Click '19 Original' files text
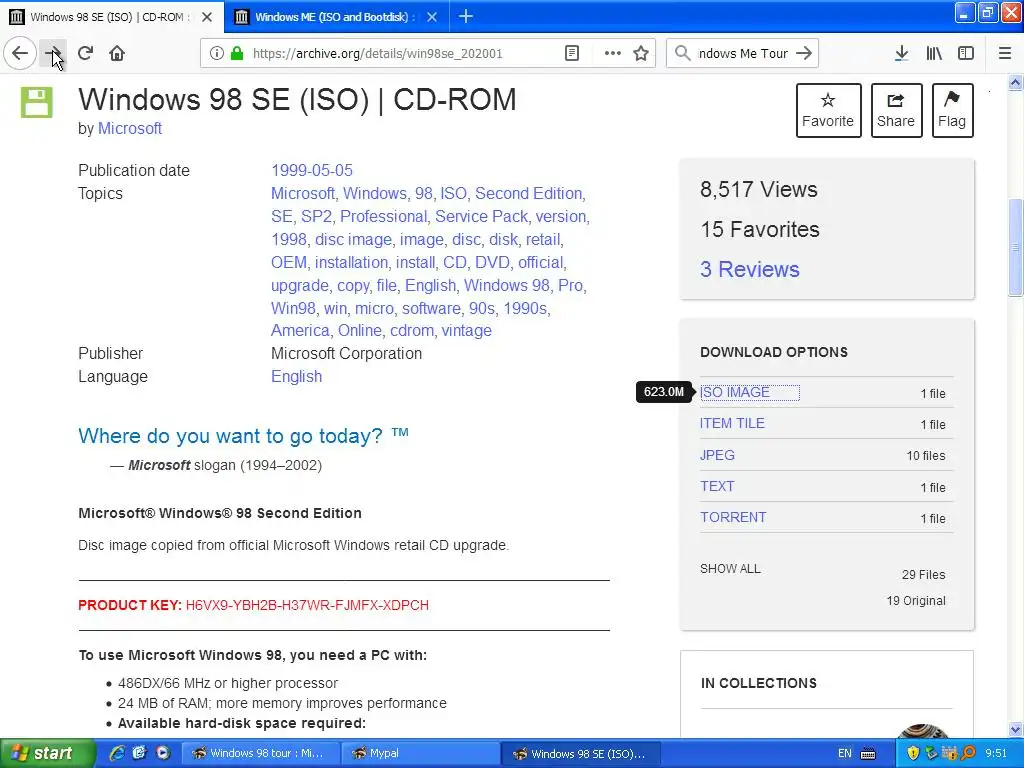Image resolution: width=1024 pixels, height=768 pixels. pos(916,601)
